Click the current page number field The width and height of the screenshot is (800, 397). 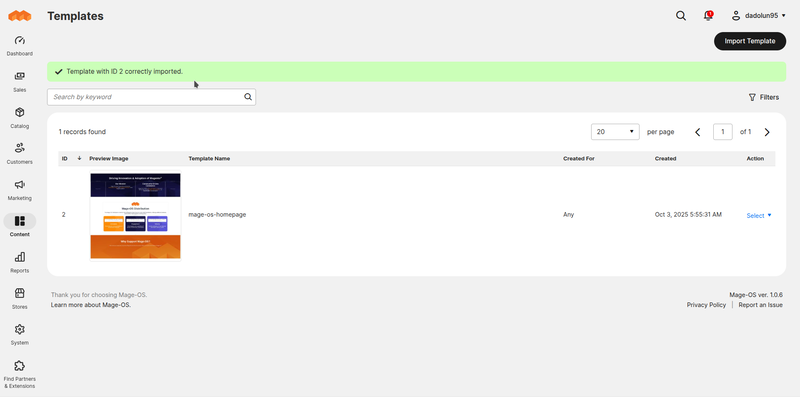click(722, 132)
